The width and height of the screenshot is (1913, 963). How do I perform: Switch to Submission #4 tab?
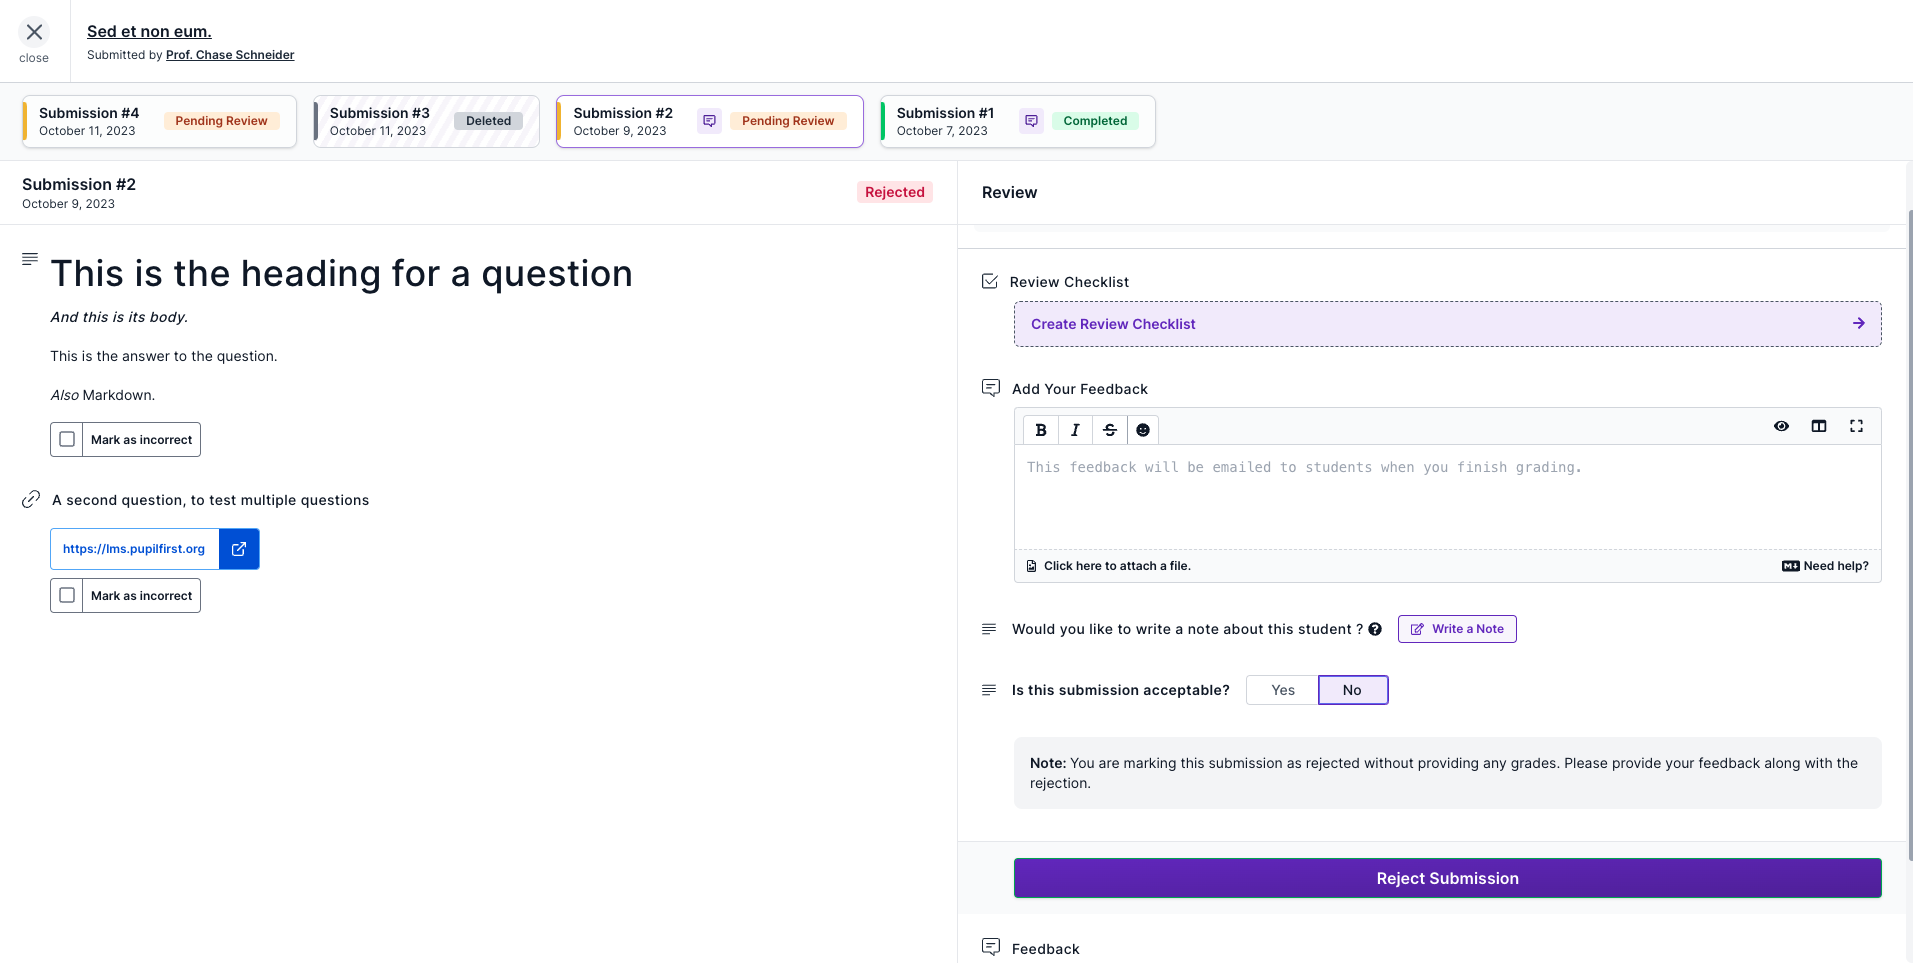[159, 121]
